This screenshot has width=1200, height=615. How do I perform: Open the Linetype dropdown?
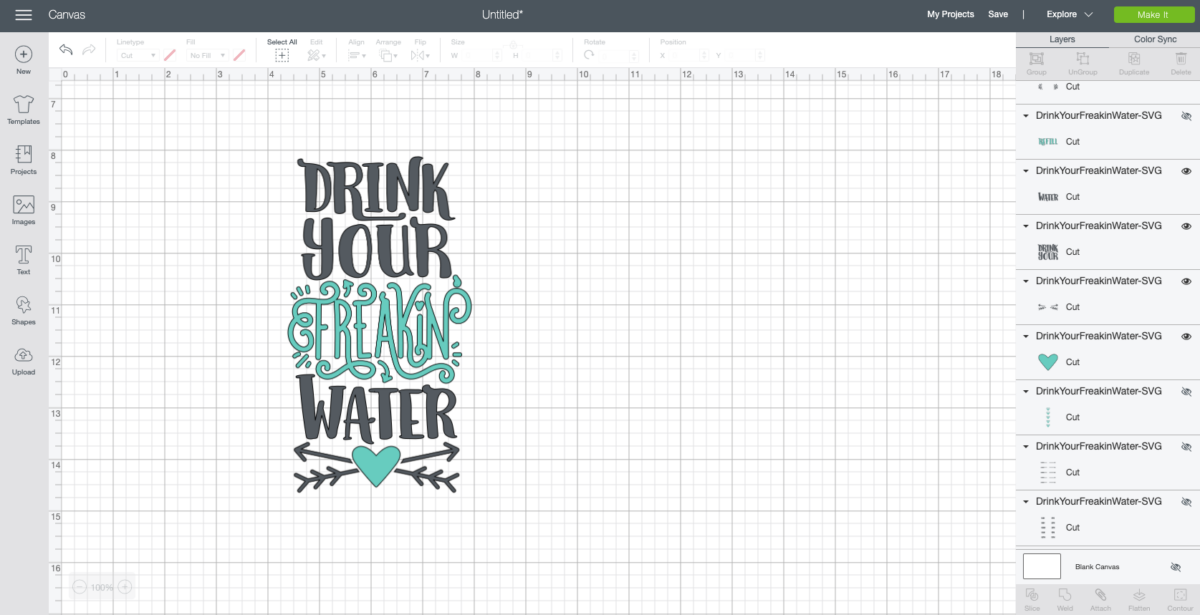tap(138, 56)
